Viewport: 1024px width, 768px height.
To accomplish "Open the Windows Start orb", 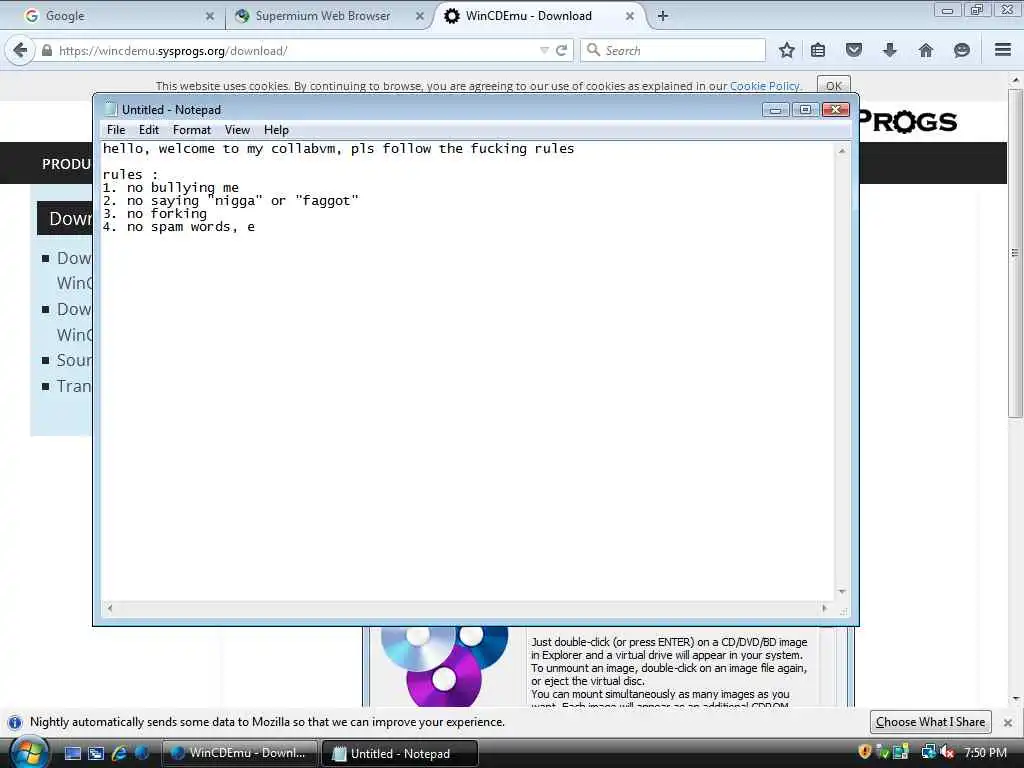I will pyautogui.click(x=29, y=752).
